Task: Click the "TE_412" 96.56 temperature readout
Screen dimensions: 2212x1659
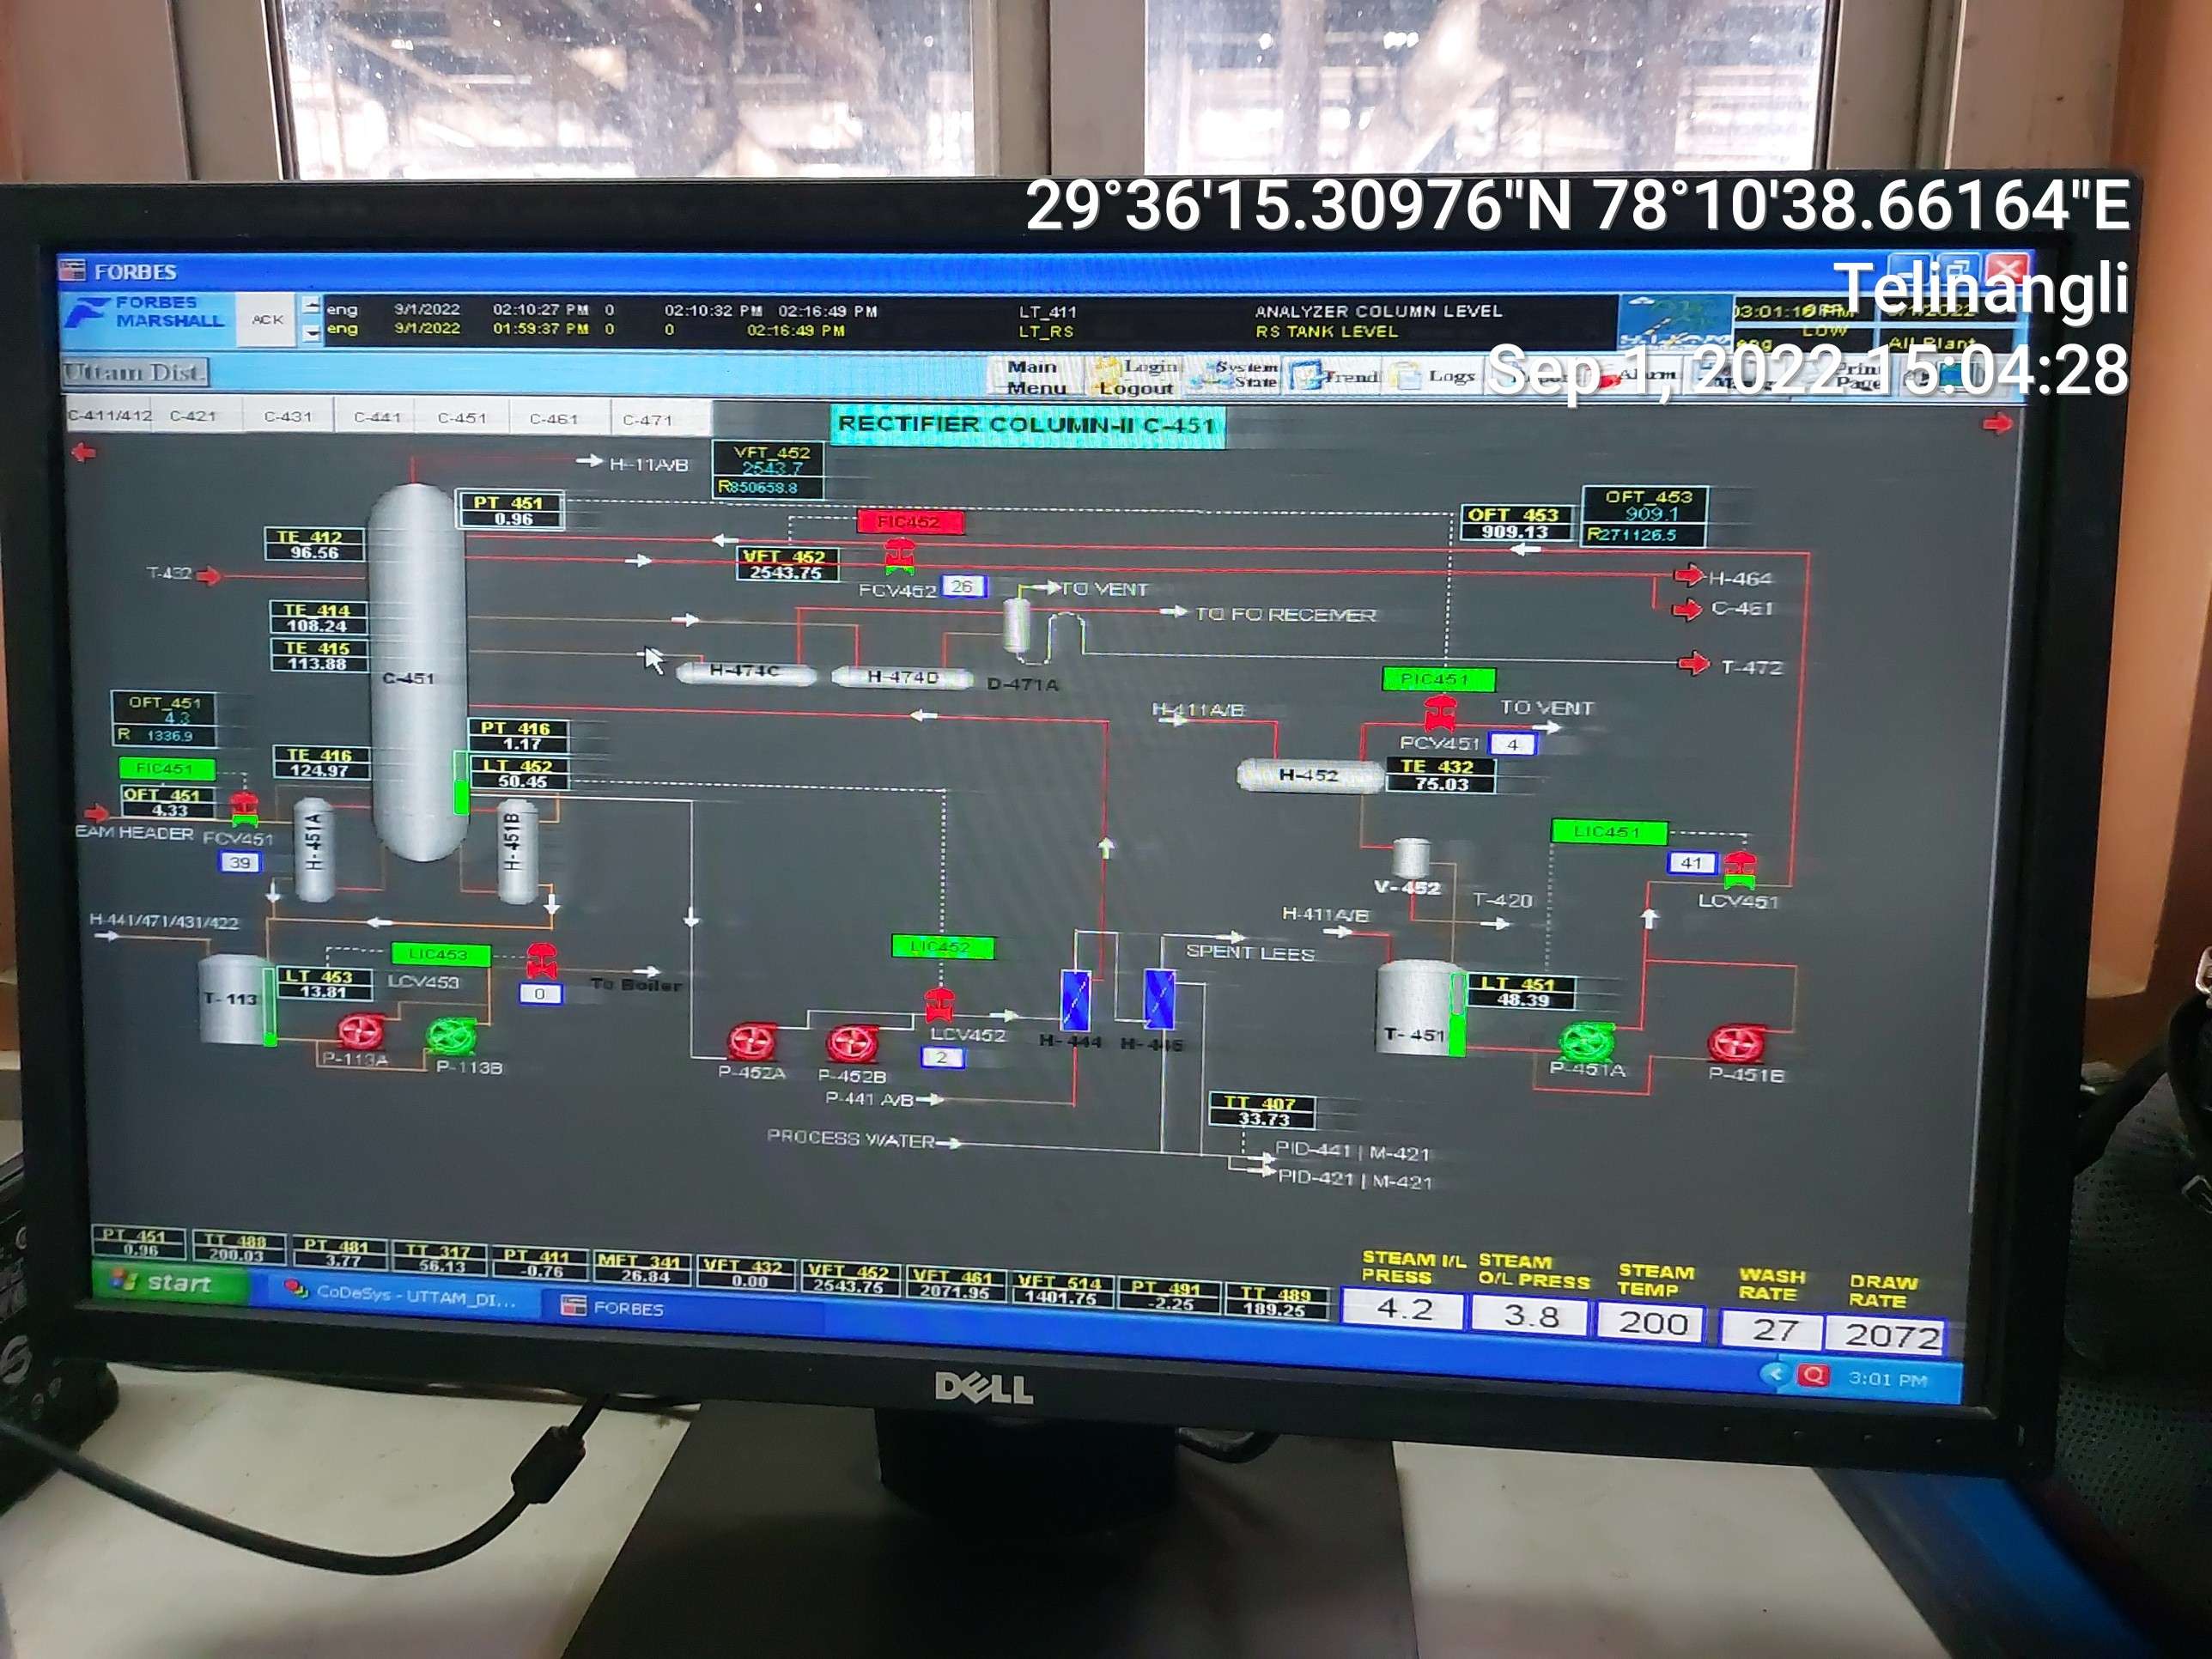Action: (315, 544)
